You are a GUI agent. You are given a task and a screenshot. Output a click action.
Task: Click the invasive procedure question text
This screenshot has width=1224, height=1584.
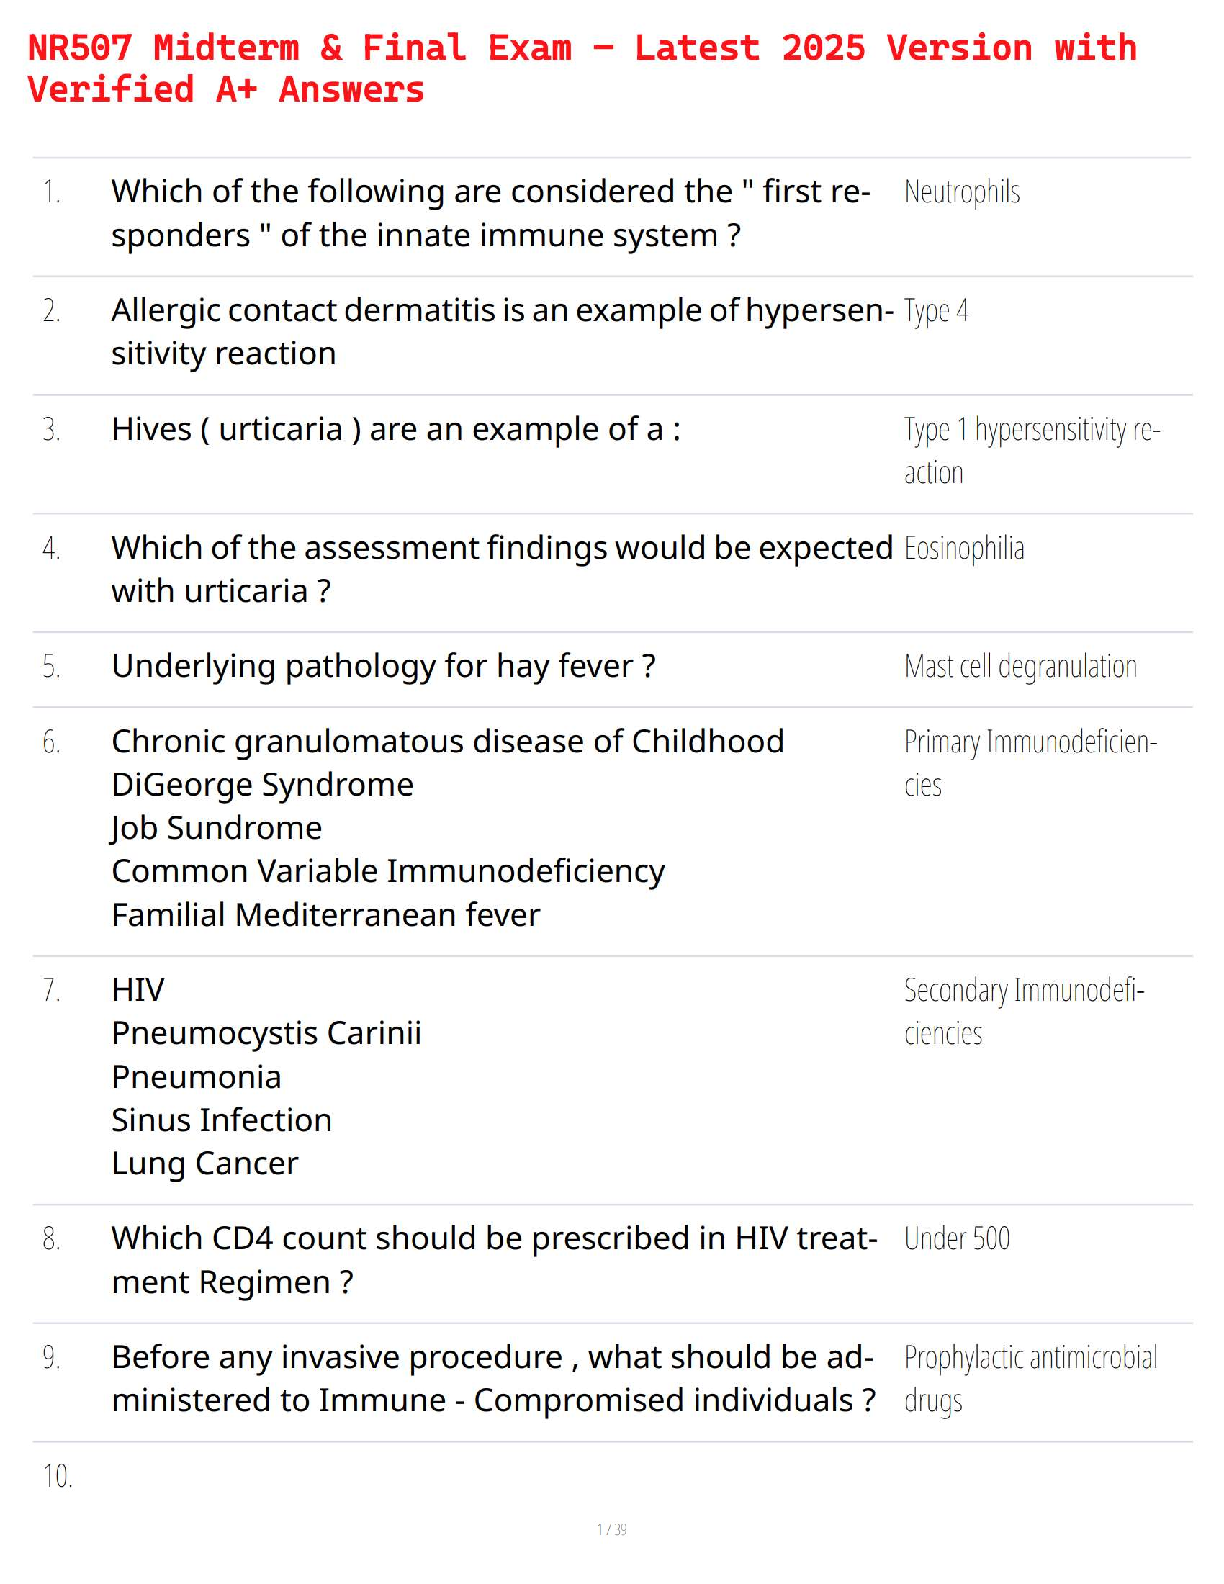tap(493, 1379)
